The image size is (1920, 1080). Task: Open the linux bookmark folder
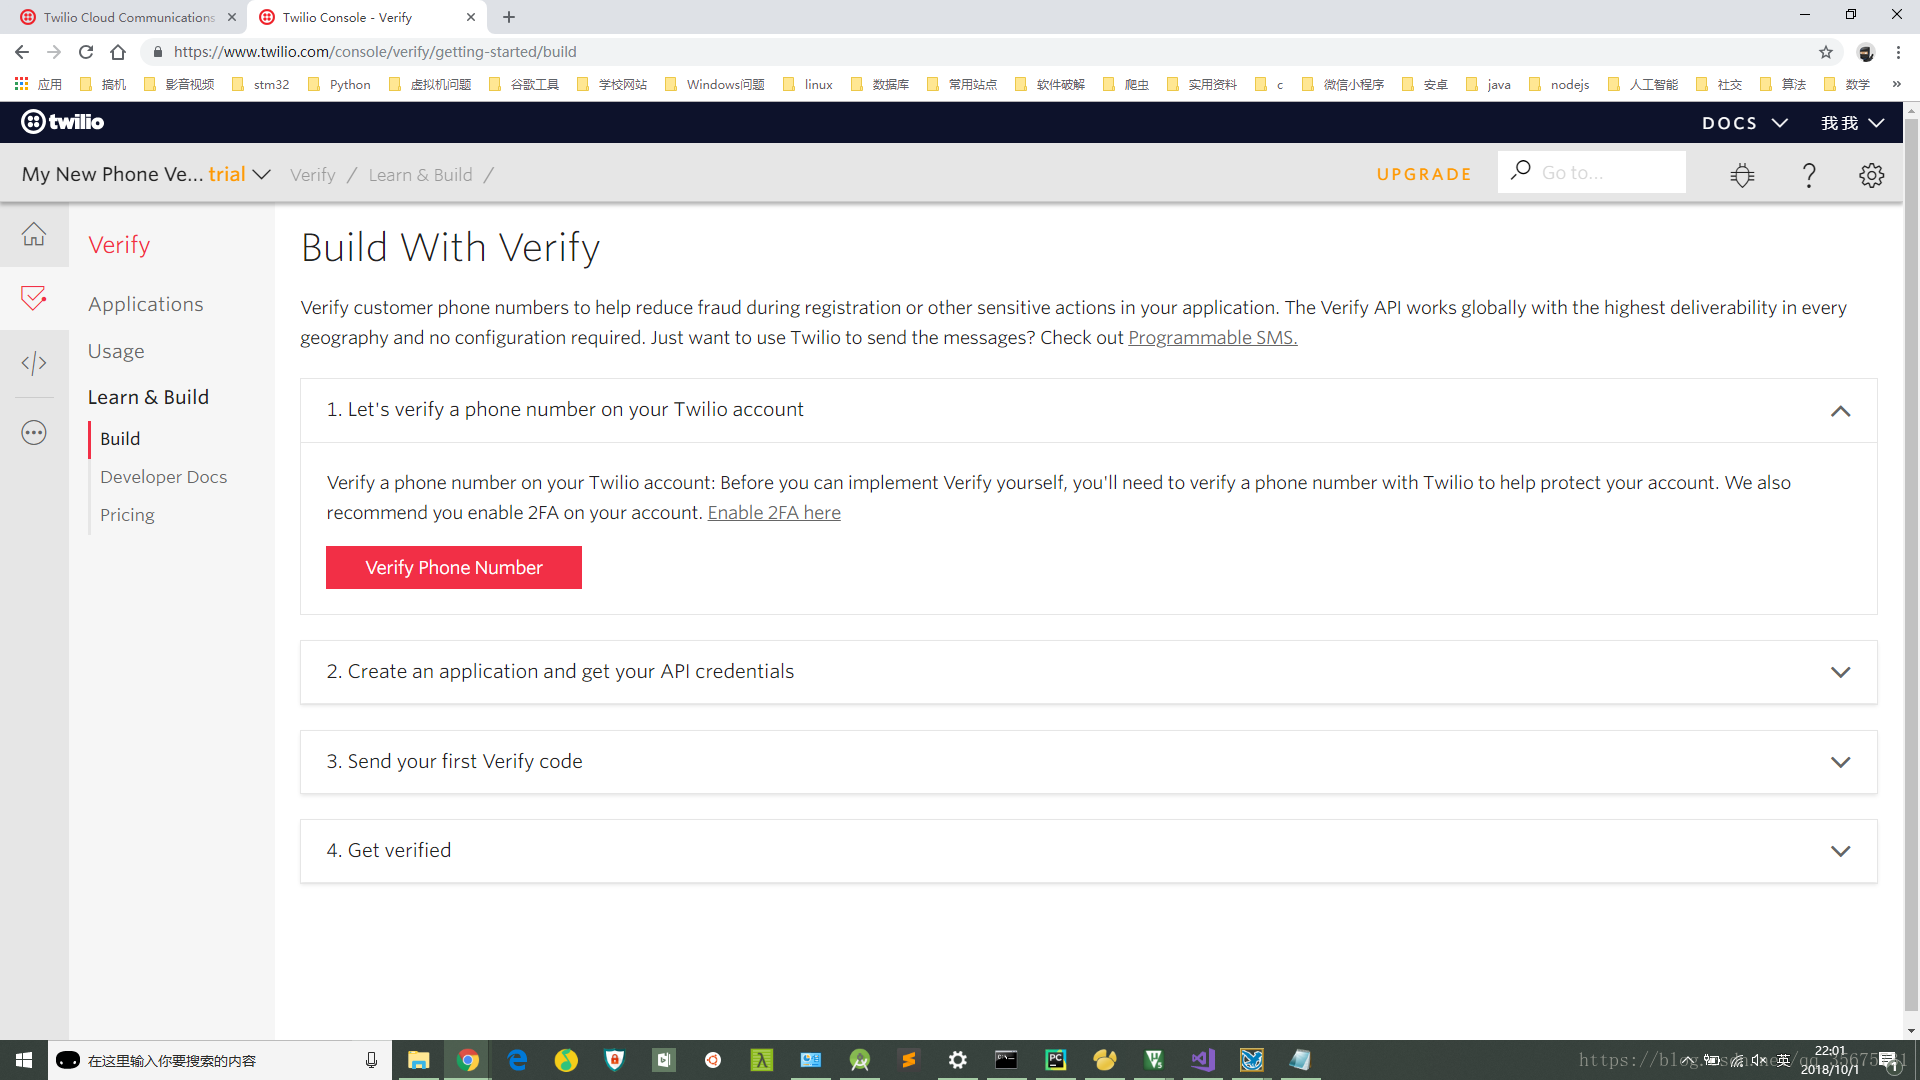(808, 84)
